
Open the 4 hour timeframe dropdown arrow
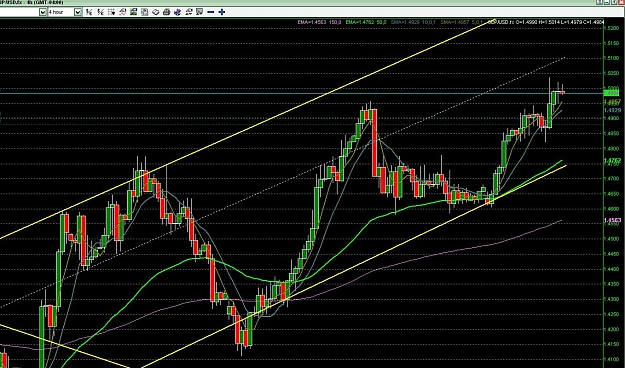tap(78, 12)
